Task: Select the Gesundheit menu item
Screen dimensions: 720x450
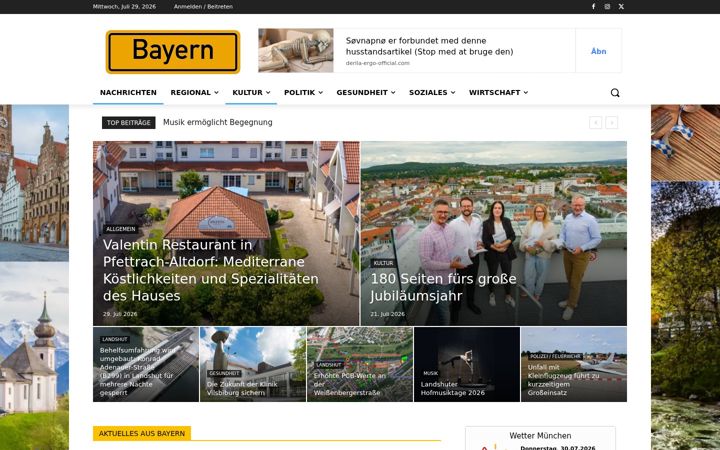Action: tap(362, 92)
